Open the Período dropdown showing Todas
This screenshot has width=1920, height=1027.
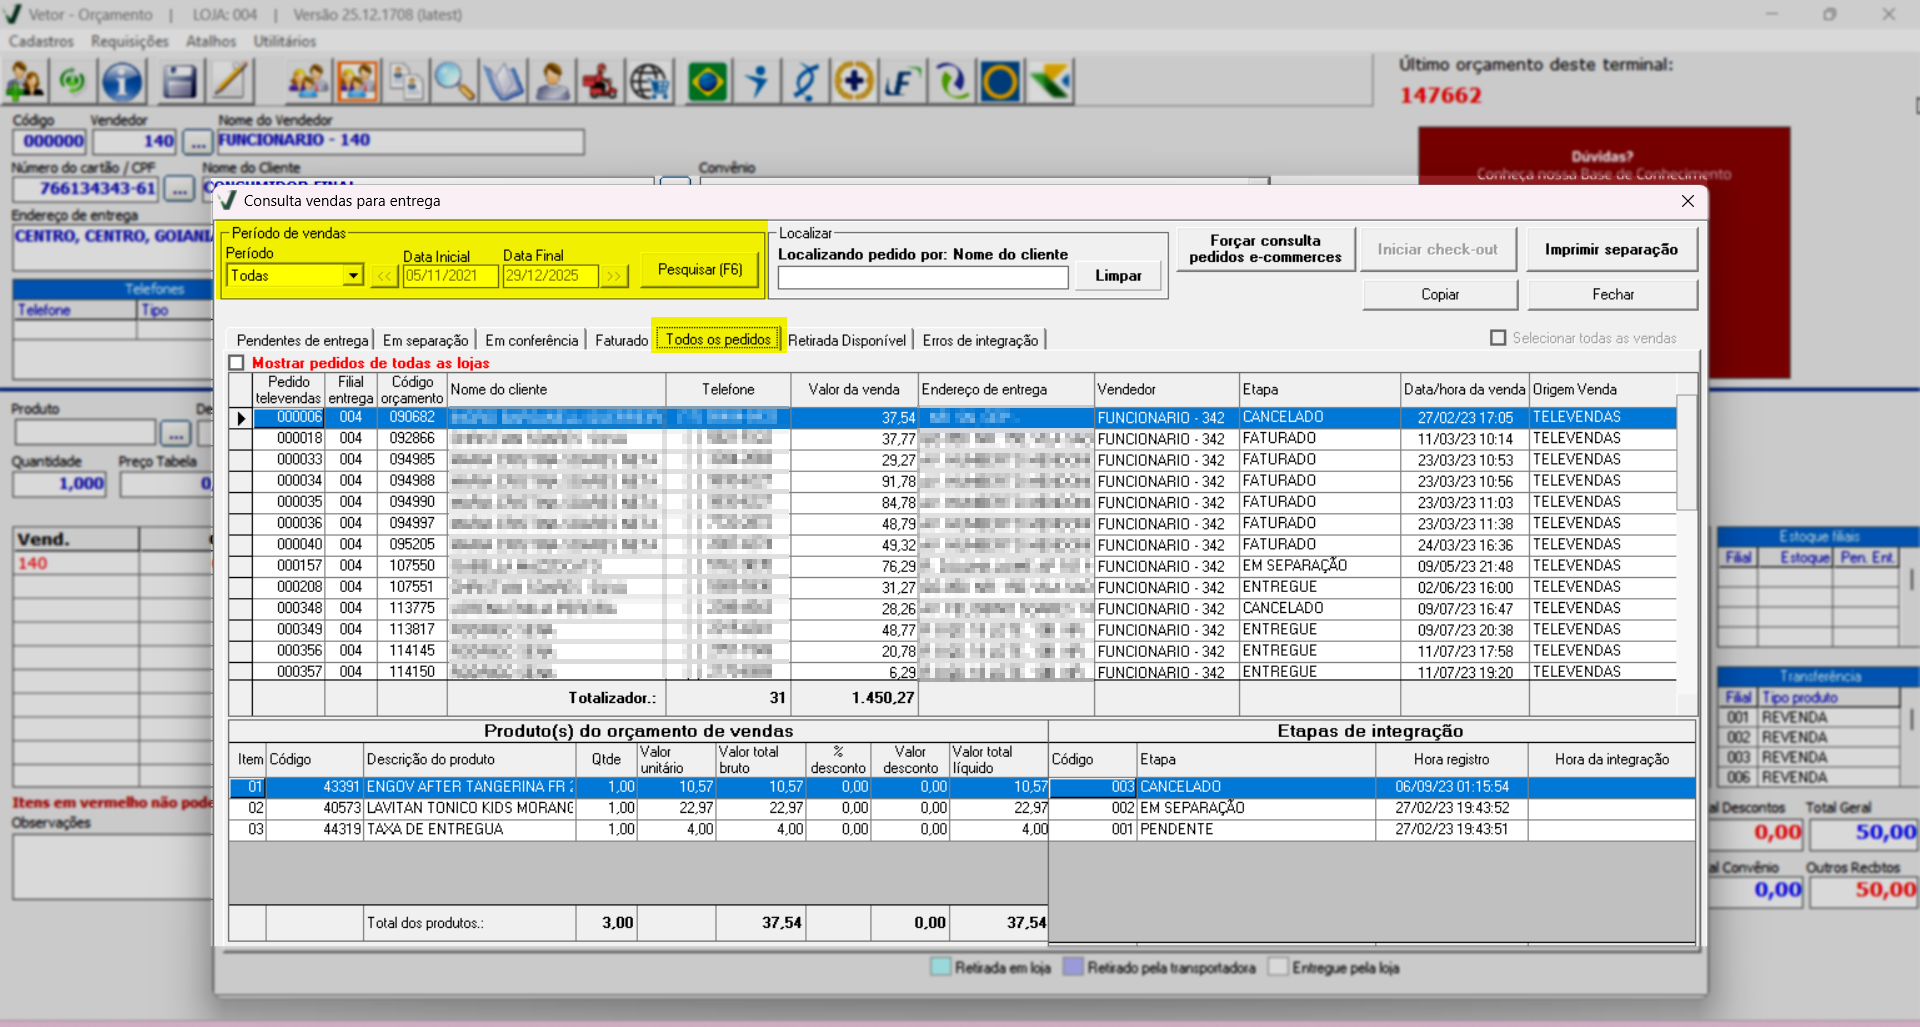click(x=352, y=276)
